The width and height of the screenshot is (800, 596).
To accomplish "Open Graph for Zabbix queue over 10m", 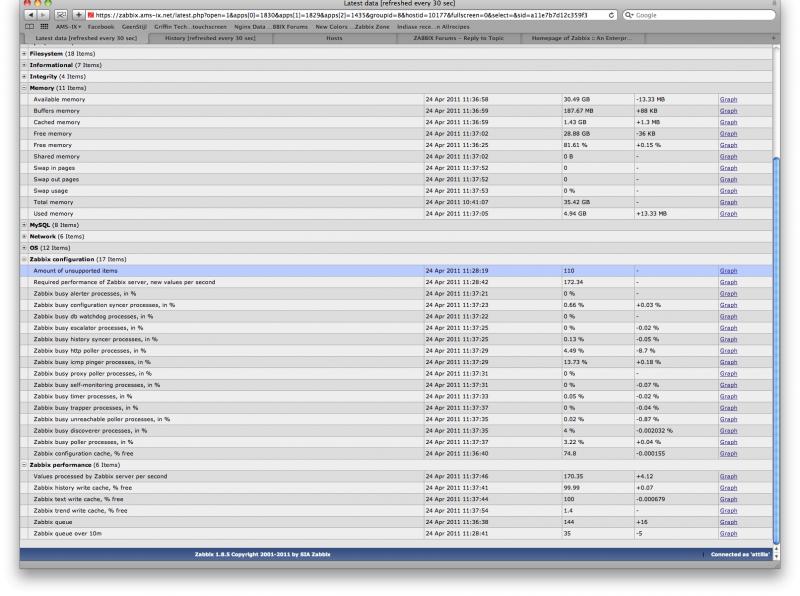I will pyautogui.click(x=728, y=534).
